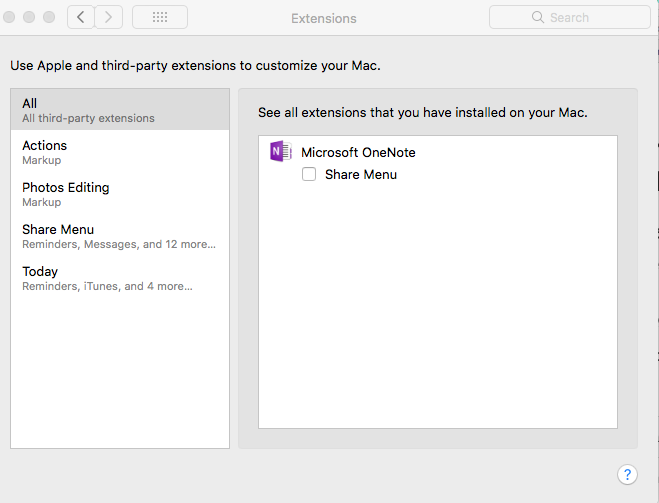This screenshot has height=503, width=659.
Task: Click 'Use Apple and third-party extensions' description
Action: (x=195, y=66)
